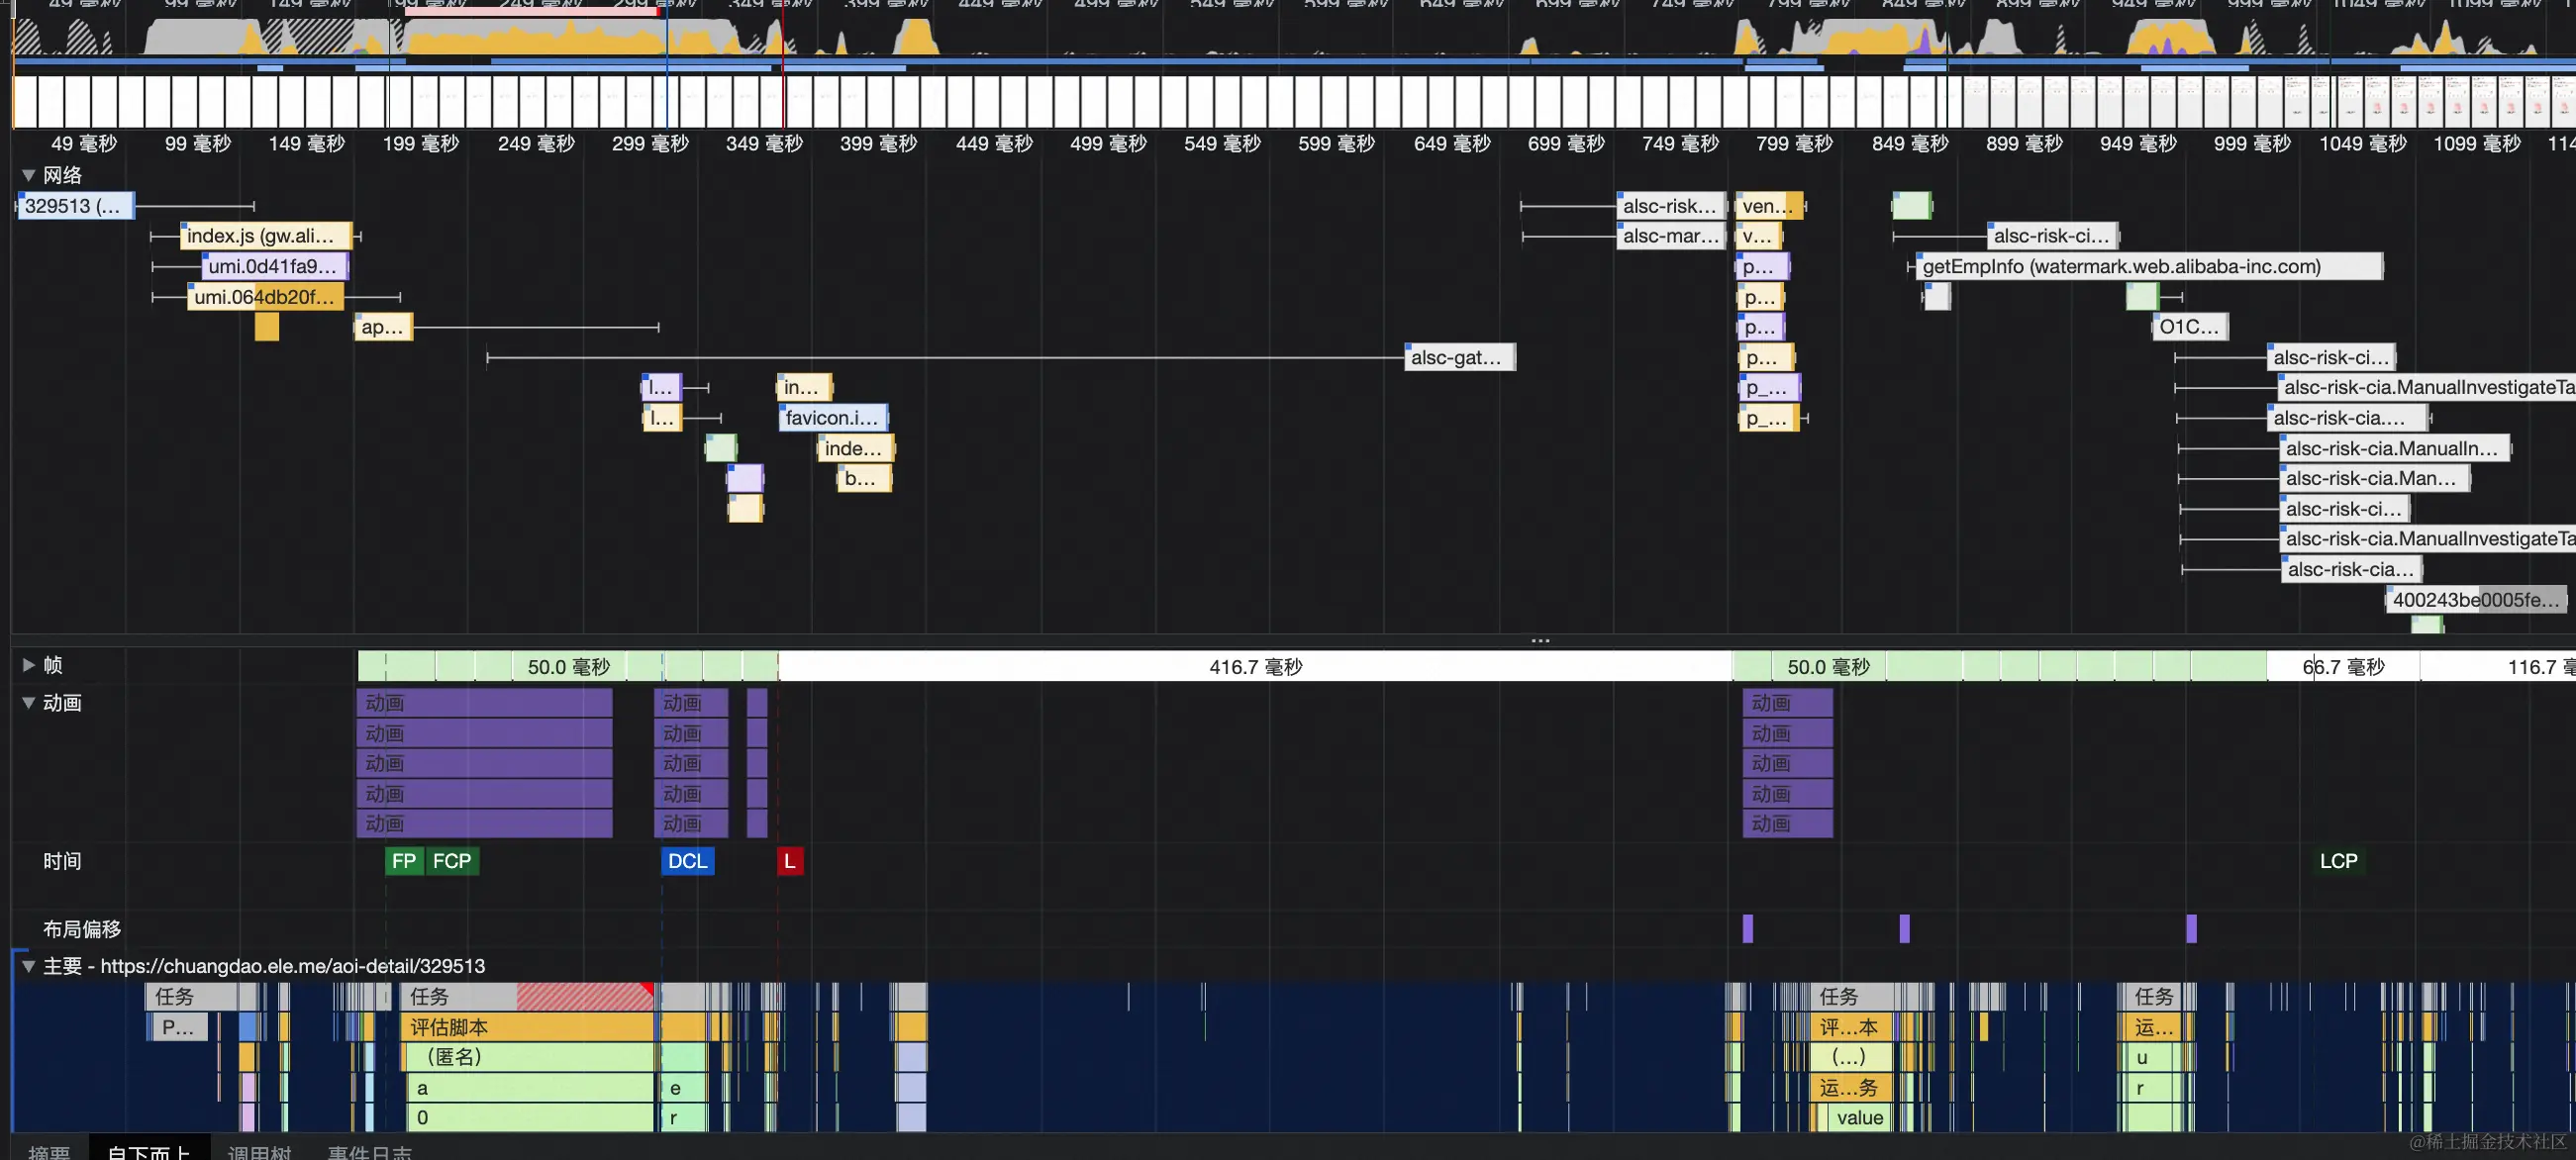This screenshot has width=2576, height=1160.
Task: Select the getEmpInfo network request bar
Action: click(x=2148, y=266)
